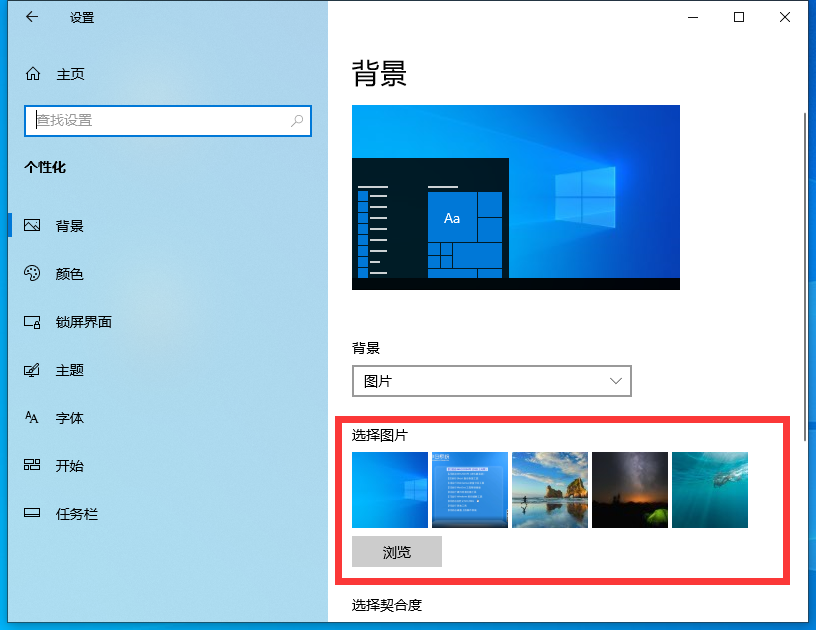Image resolution: width=816 pixels, height=630 pixels.
Task: Click the 查找设置 search input field
Action: [x=160, y=121]
